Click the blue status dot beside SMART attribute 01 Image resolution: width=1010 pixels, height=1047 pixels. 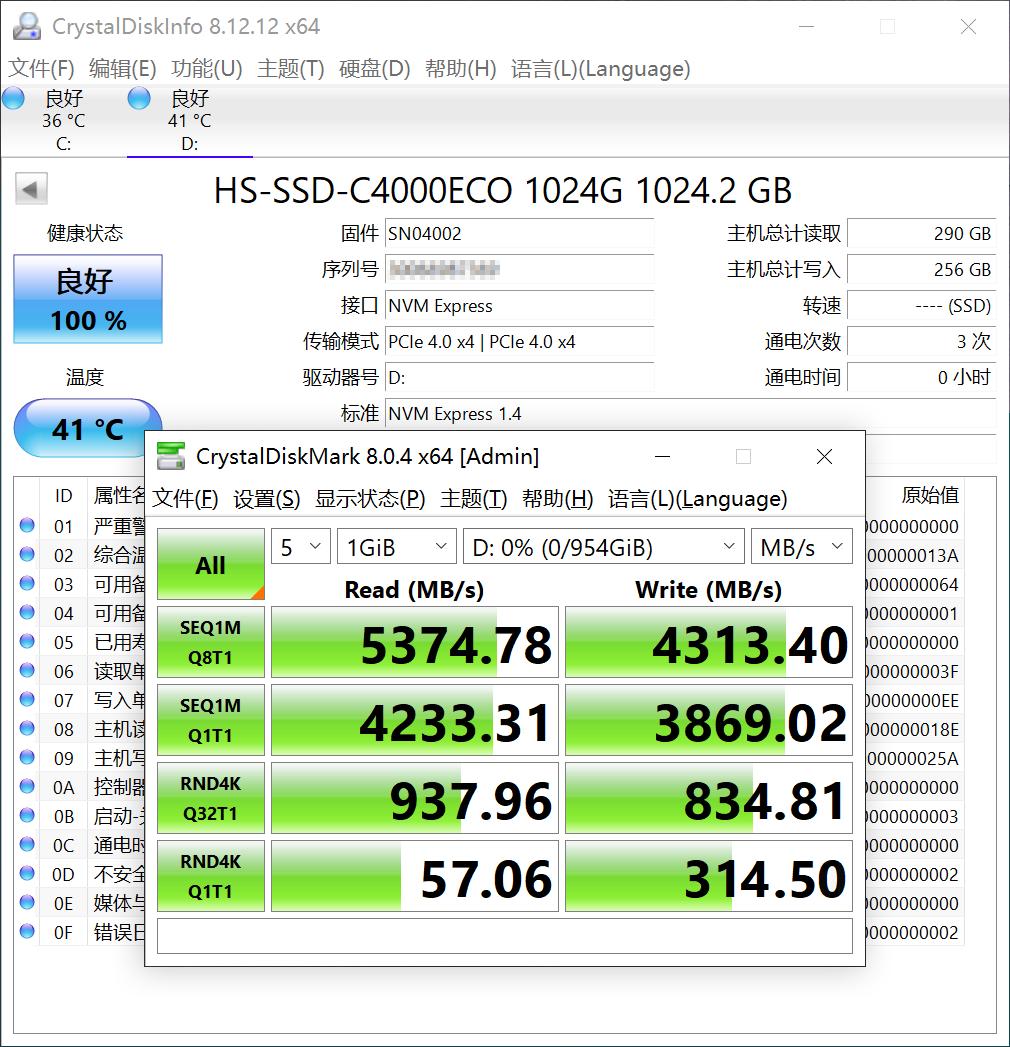(x=27, y=526)
